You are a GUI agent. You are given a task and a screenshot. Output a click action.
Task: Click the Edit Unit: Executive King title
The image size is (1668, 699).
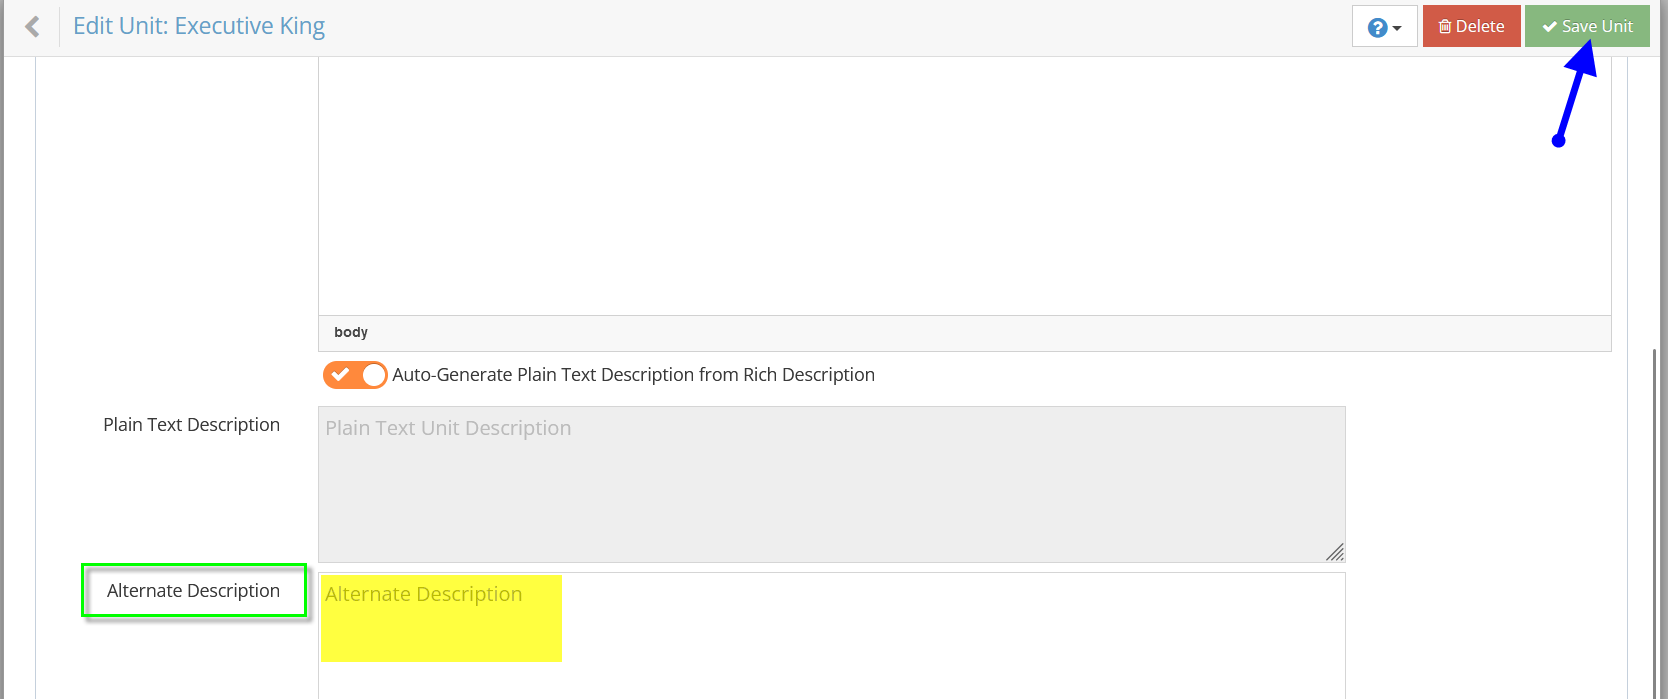click(x=199, y=26)
